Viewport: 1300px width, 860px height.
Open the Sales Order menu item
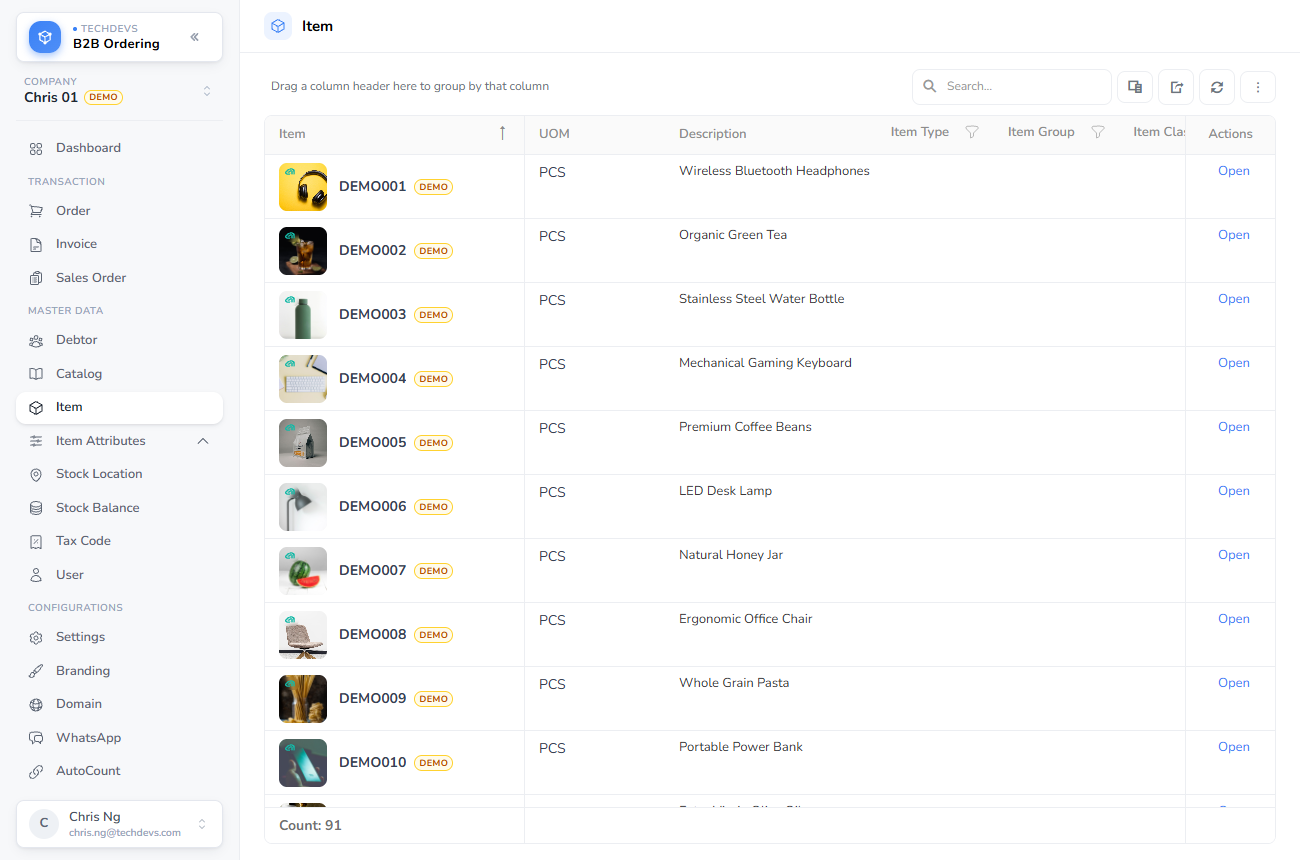coord(119,278)
